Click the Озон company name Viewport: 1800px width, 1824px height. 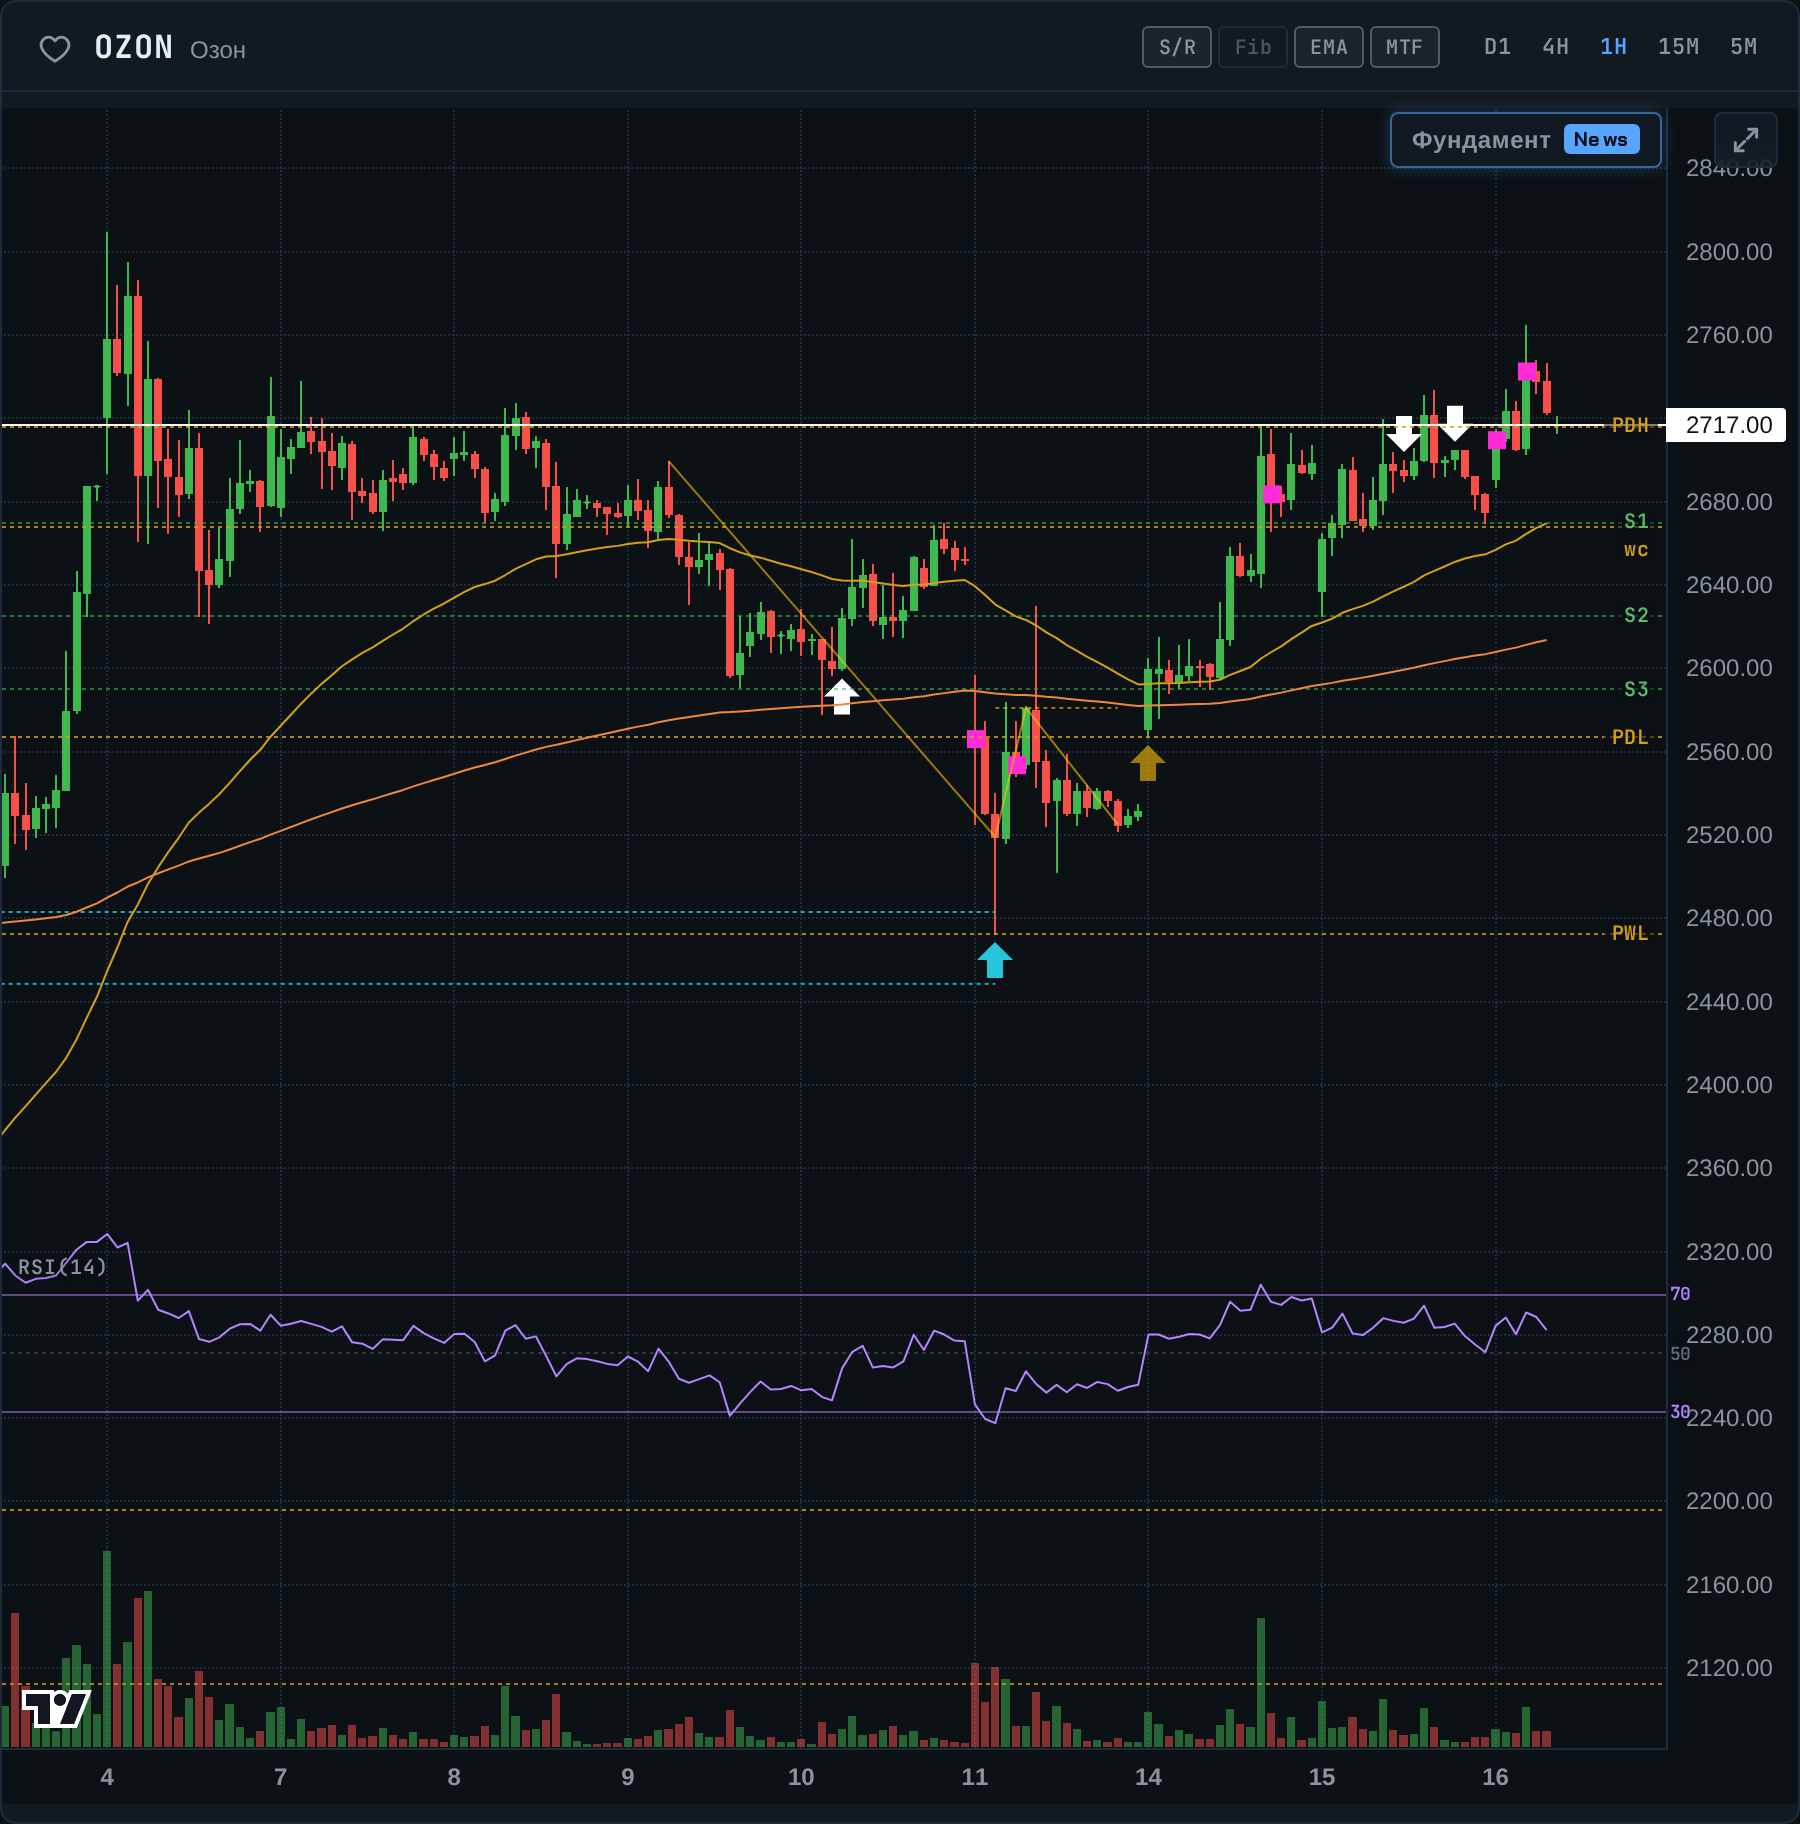coord(218,50)
